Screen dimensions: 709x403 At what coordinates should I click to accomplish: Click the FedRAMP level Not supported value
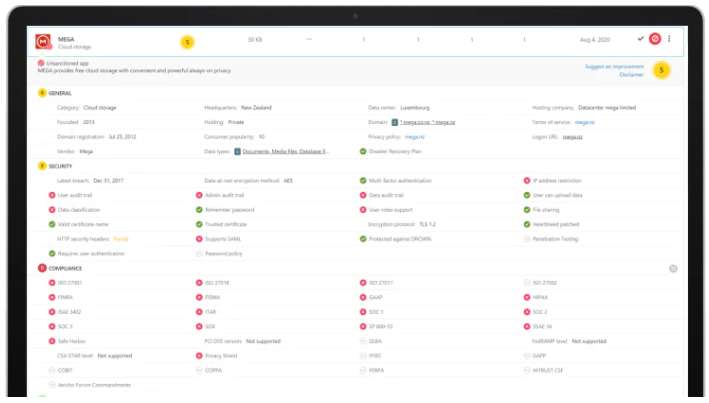[x=589, y=341]
